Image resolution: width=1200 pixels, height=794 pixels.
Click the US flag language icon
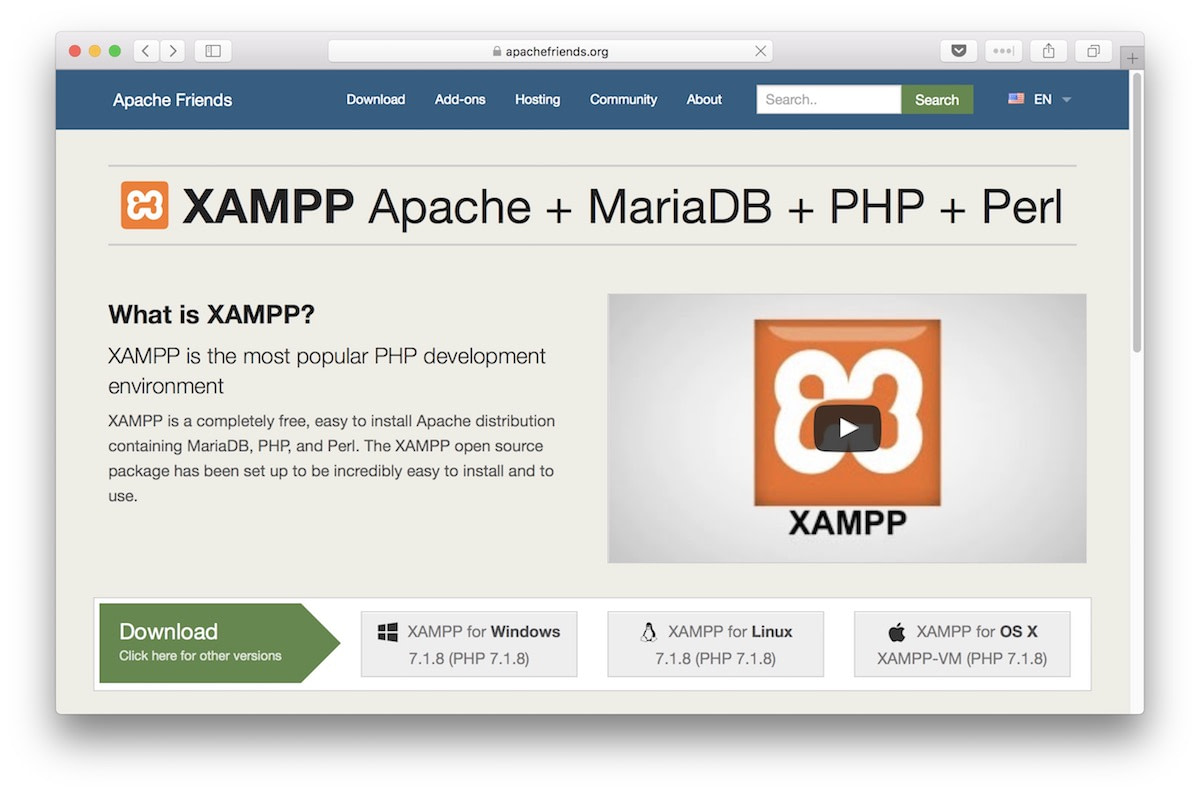coord(1016,99)
